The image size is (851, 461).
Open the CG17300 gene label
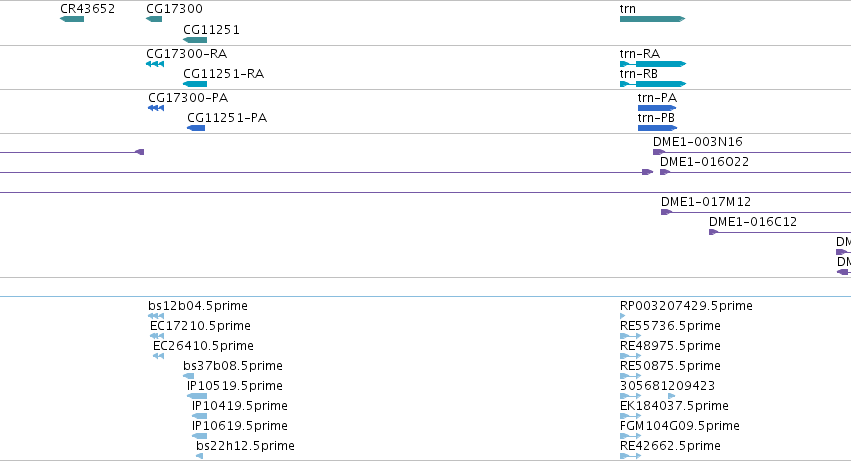pyautogui.click(x=174, y=9)
